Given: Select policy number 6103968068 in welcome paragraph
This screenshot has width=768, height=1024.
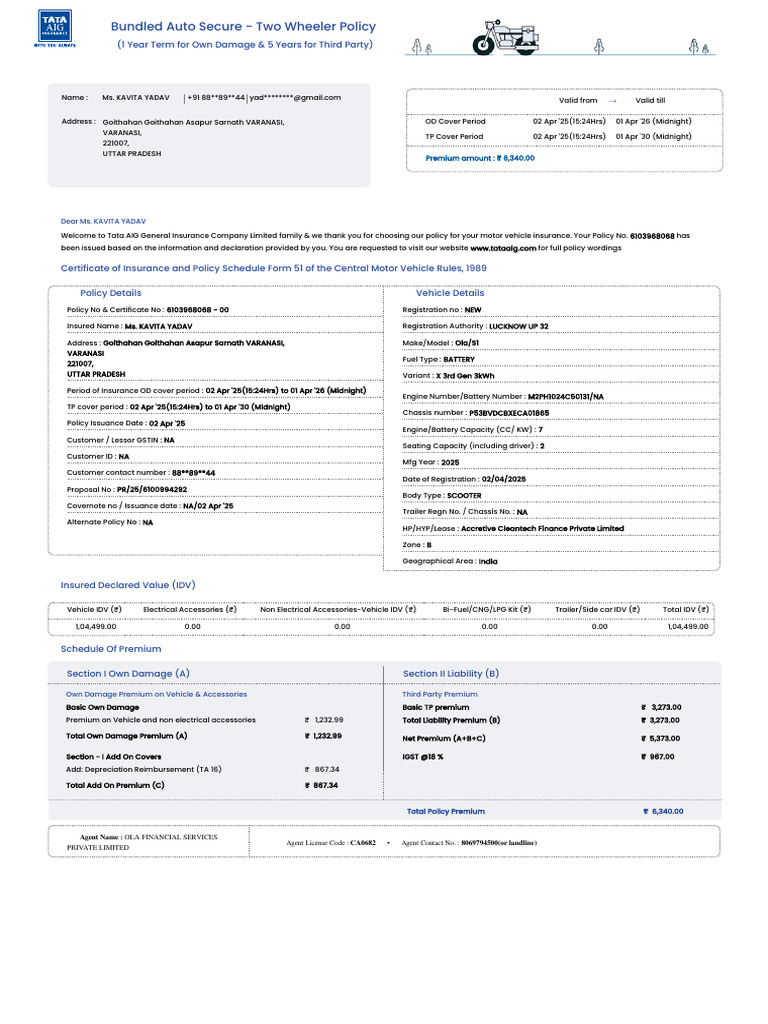Looking at the screenshot, I should point(652,236).
